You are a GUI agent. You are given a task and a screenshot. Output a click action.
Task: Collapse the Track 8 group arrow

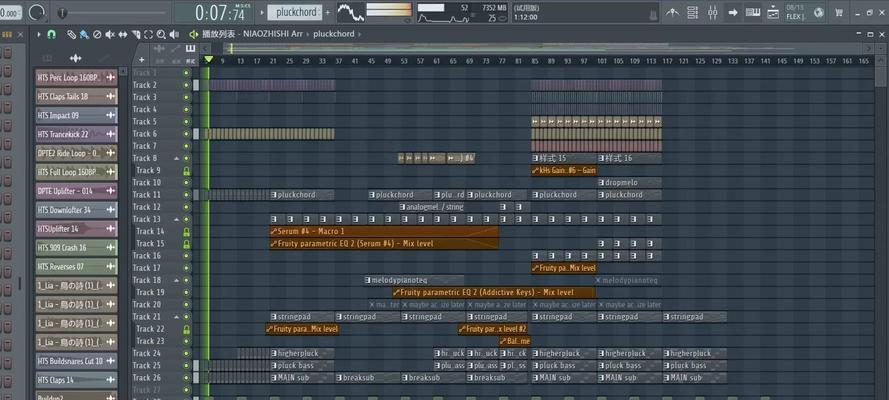pos(176,159)
